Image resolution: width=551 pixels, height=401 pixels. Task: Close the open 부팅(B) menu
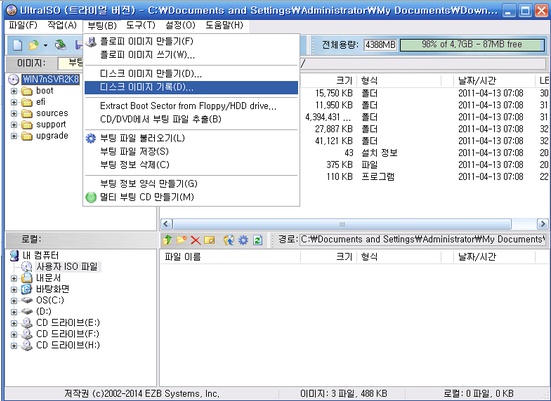102,25
